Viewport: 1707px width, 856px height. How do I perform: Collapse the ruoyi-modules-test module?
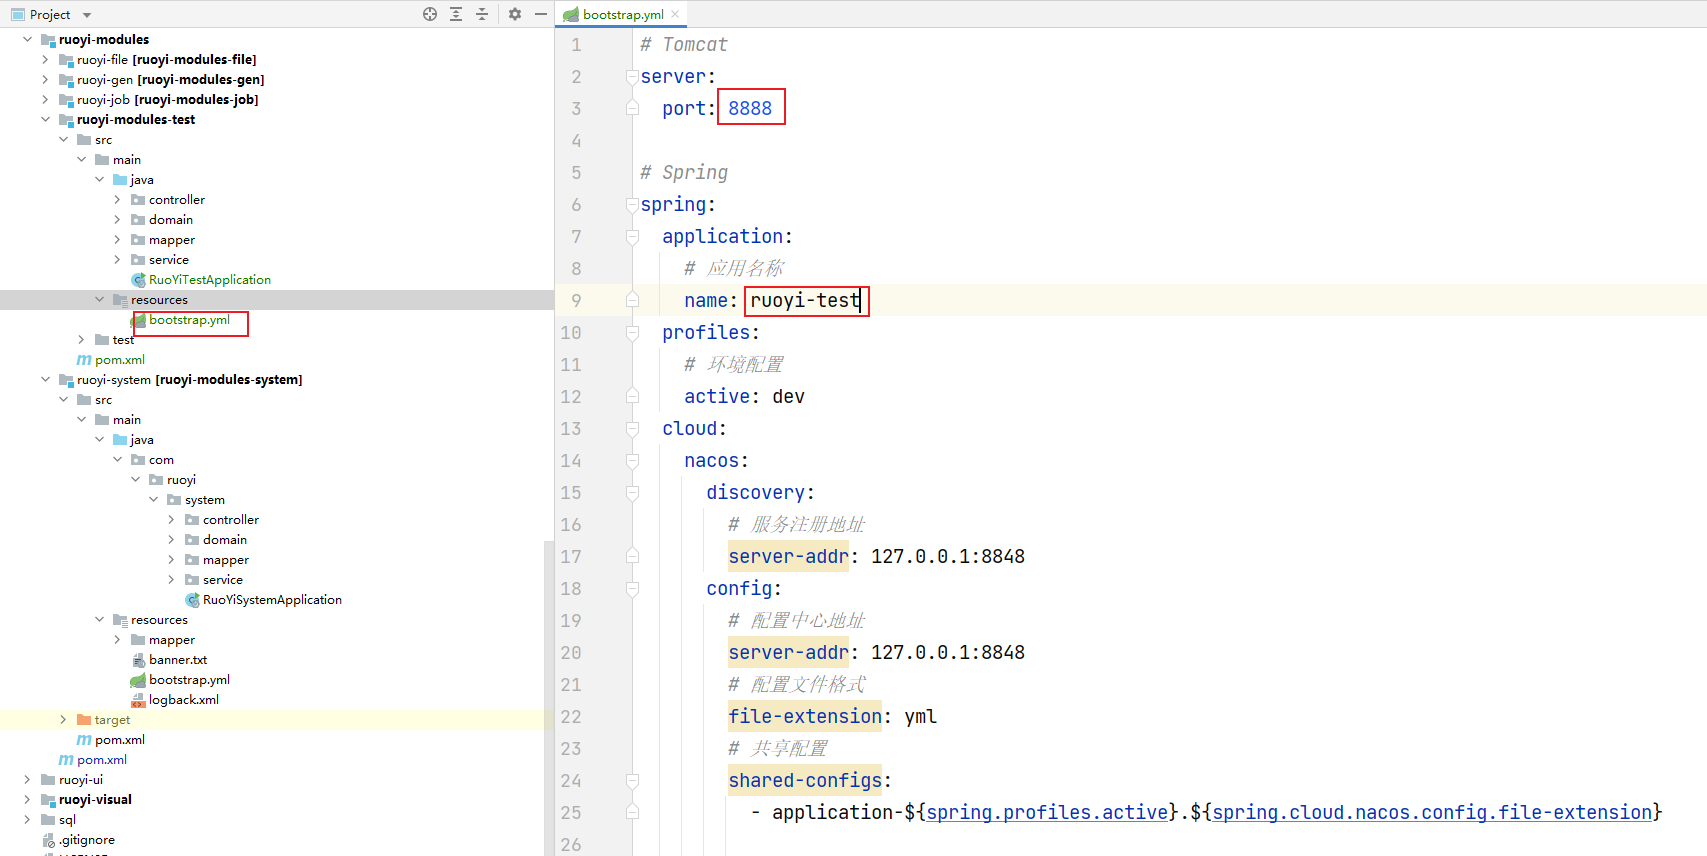pos(45,119)
